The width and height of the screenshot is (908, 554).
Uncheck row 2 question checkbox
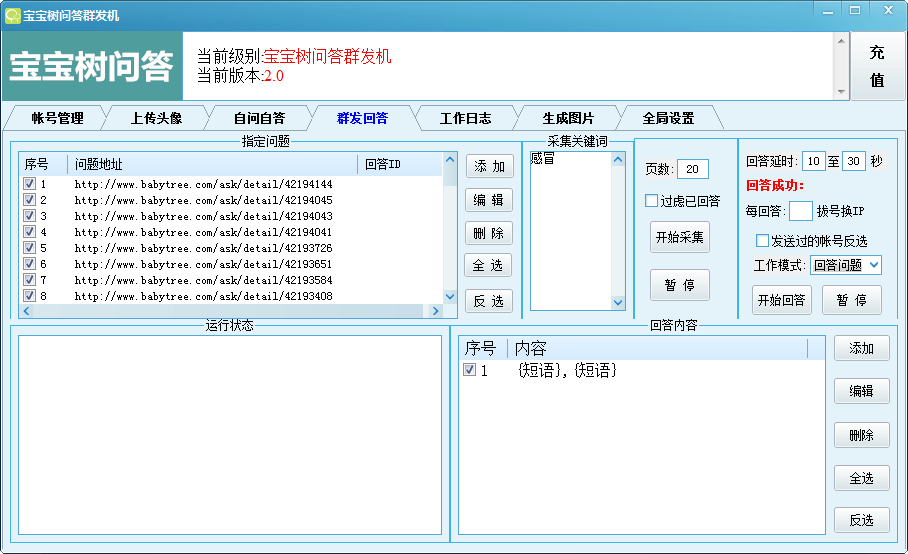point(30,200)
